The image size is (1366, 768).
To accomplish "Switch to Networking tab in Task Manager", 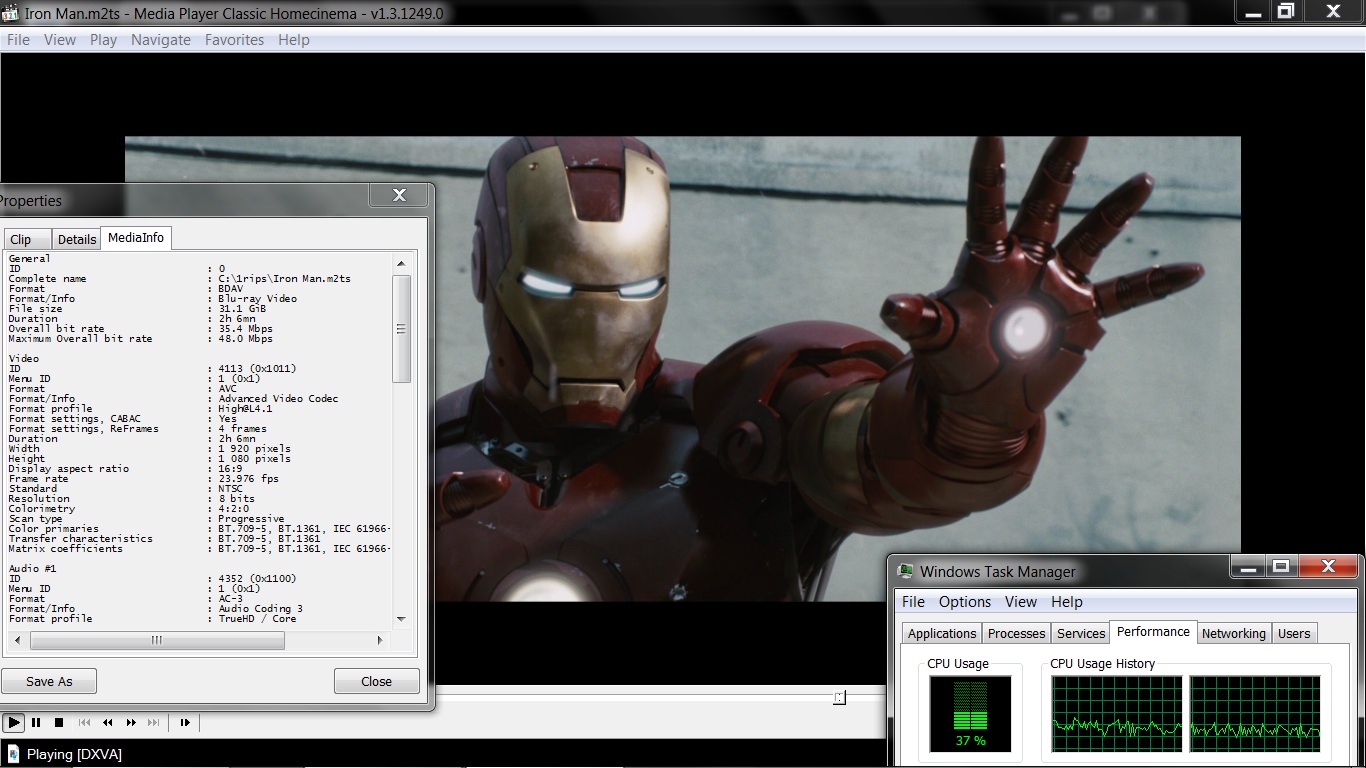I will 1233,633.
